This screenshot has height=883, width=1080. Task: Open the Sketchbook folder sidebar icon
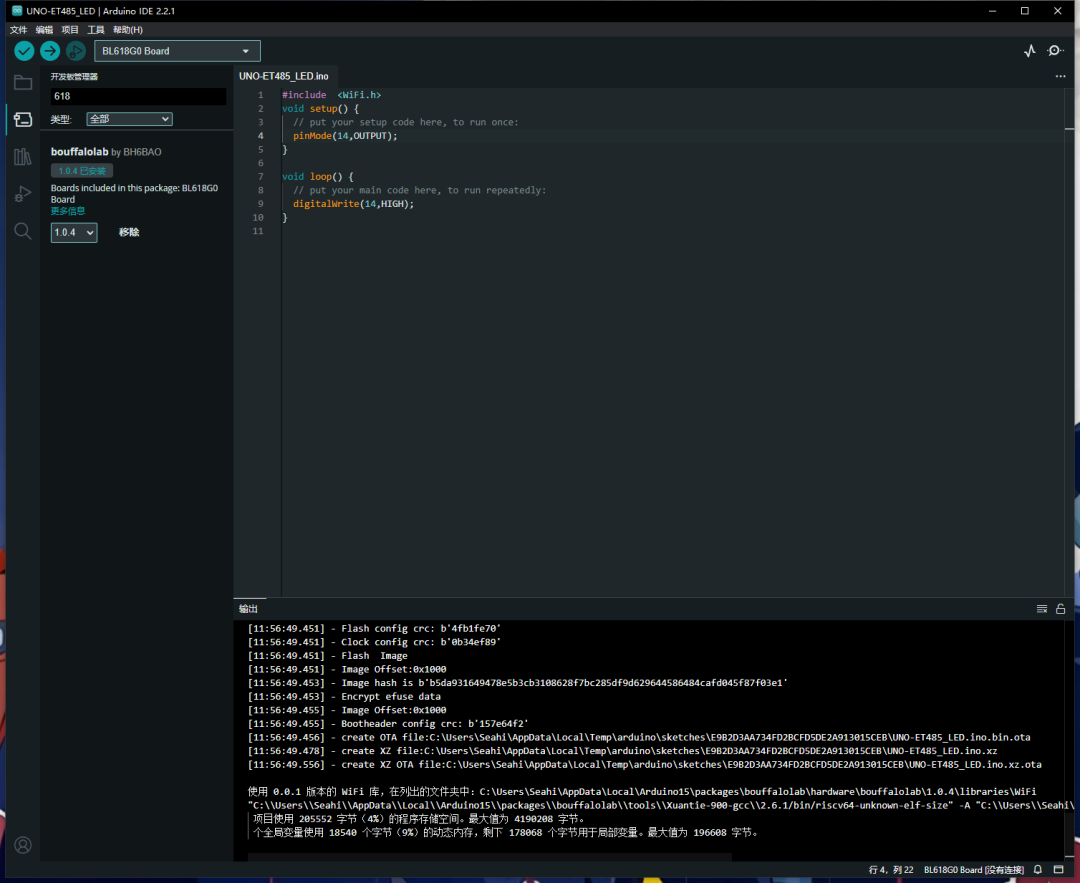(x=23, y=83)
